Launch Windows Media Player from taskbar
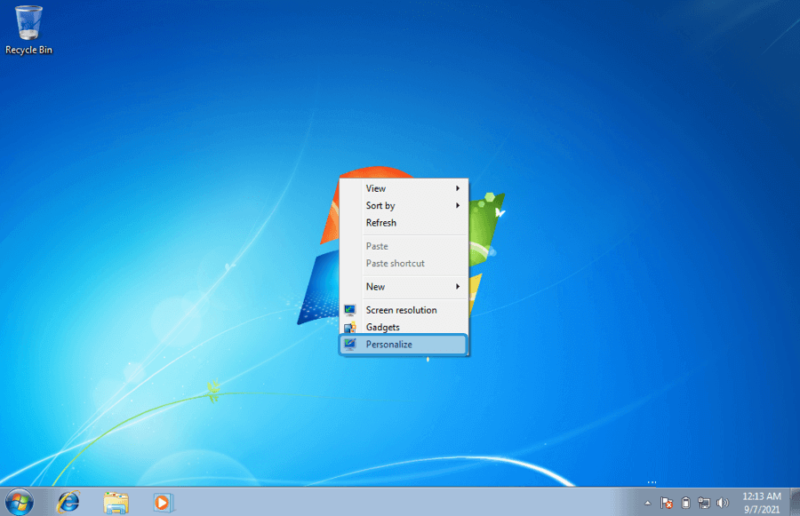 [163, 503]
